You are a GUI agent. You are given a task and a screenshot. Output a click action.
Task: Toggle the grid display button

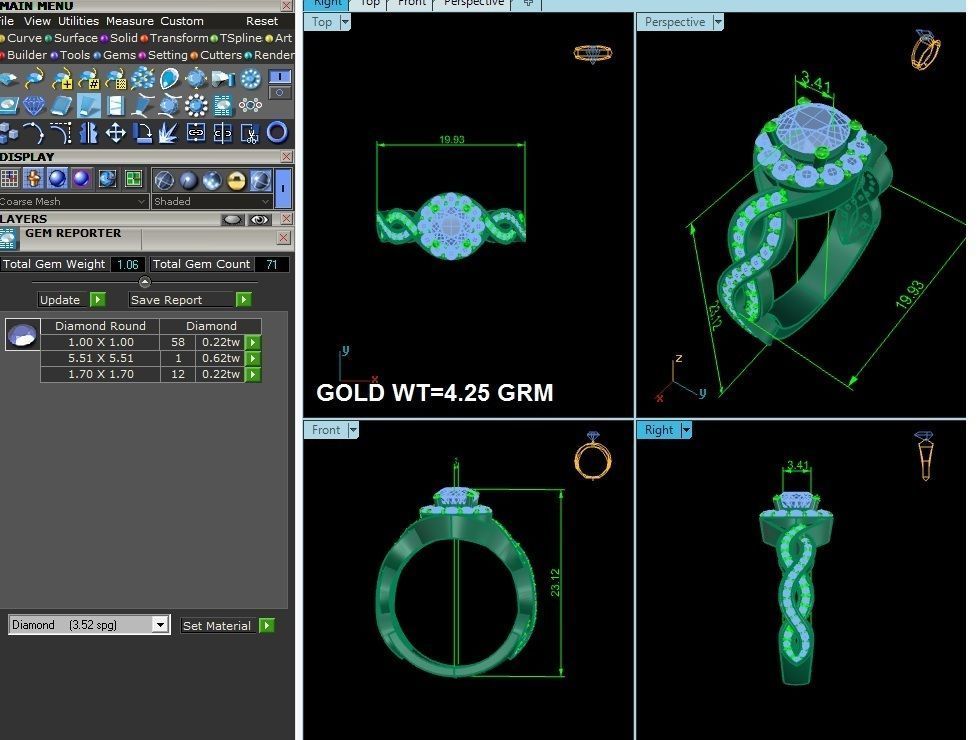(x=9, y=179)
